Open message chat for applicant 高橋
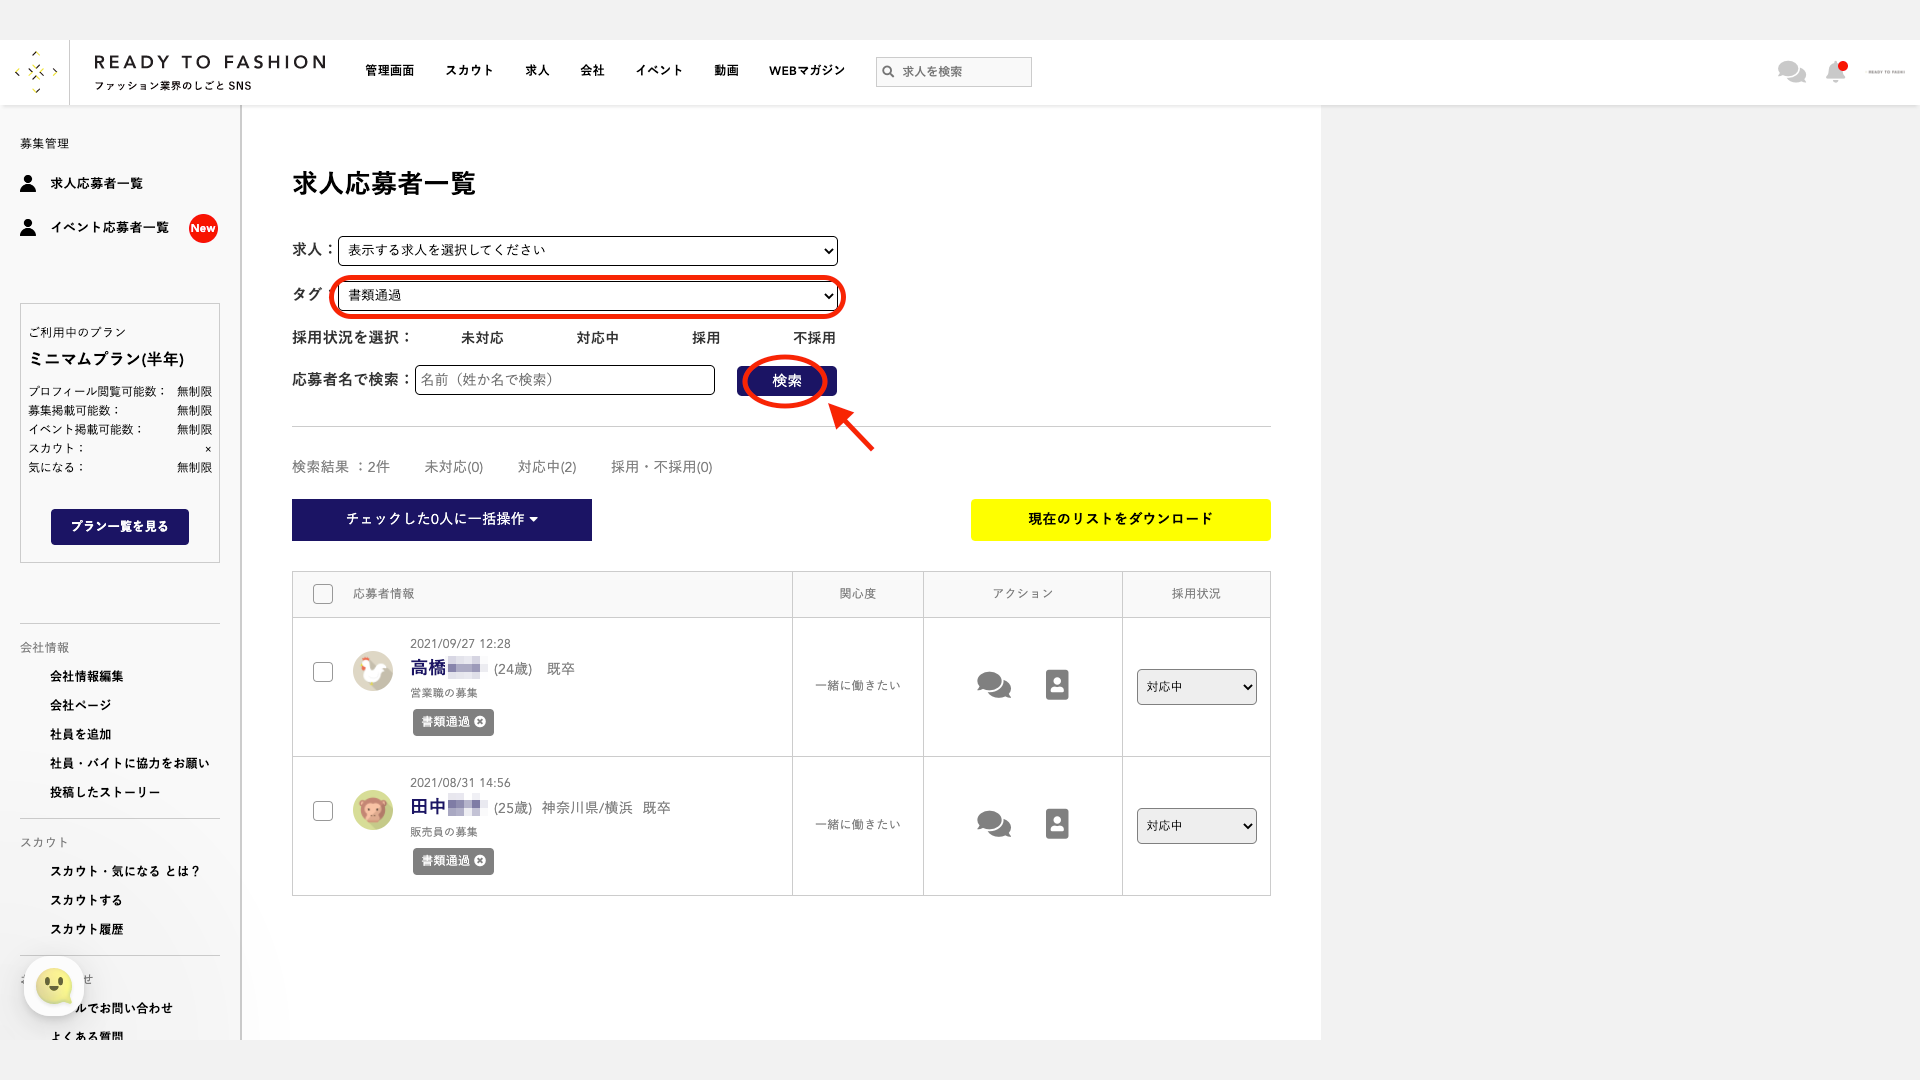 pyautogui.click(x=993, y=685)
